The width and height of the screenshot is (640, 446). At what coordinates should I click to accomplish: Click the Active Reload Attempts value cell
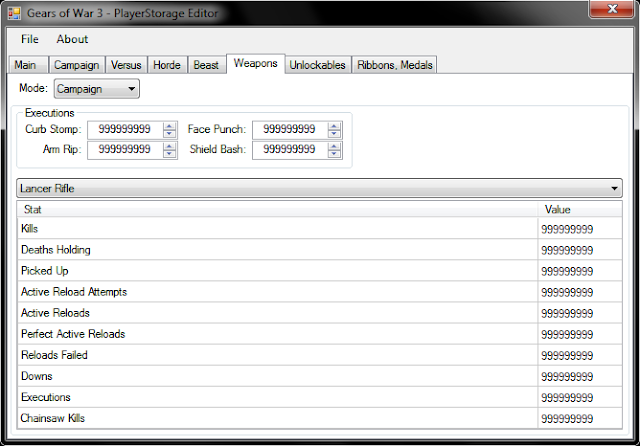pyautogui.click(x=580, y=292)
